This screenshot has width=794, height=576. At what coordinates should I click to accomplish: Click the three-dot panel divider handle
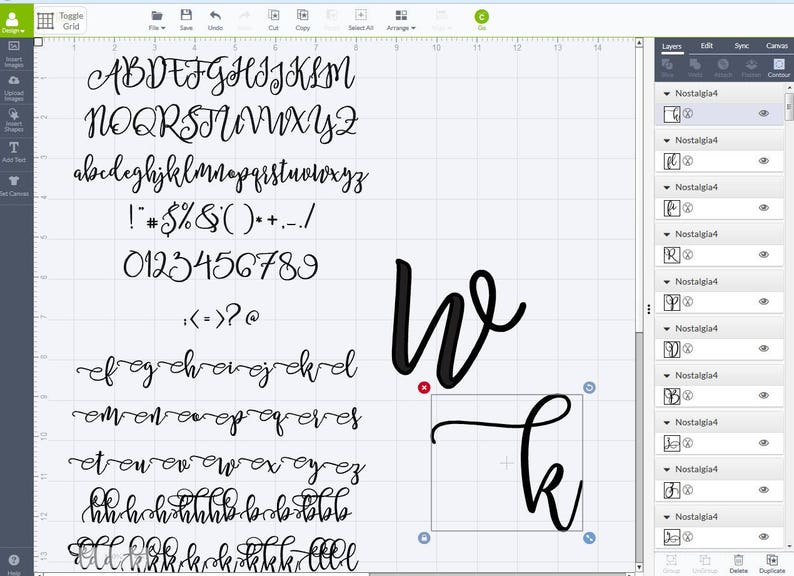click(x=649, y=309)
